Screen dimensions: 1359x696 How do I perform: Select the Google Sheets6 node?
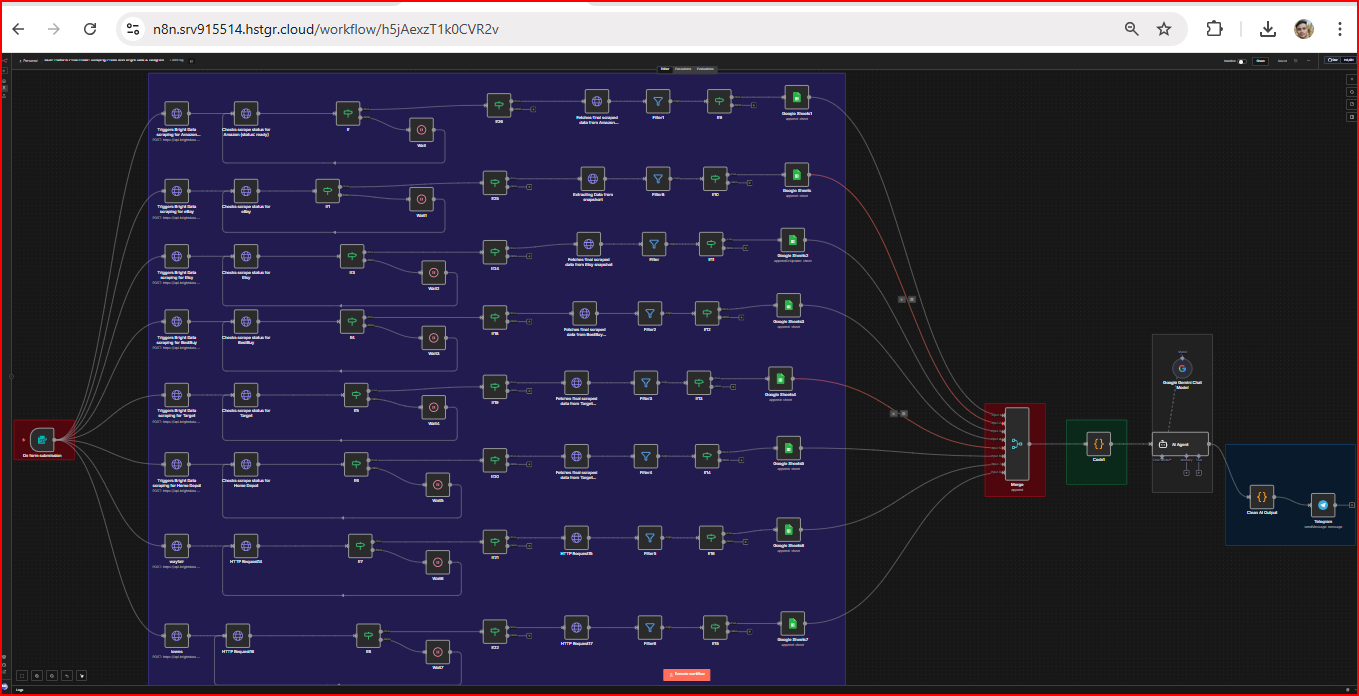tap(788, 529)
